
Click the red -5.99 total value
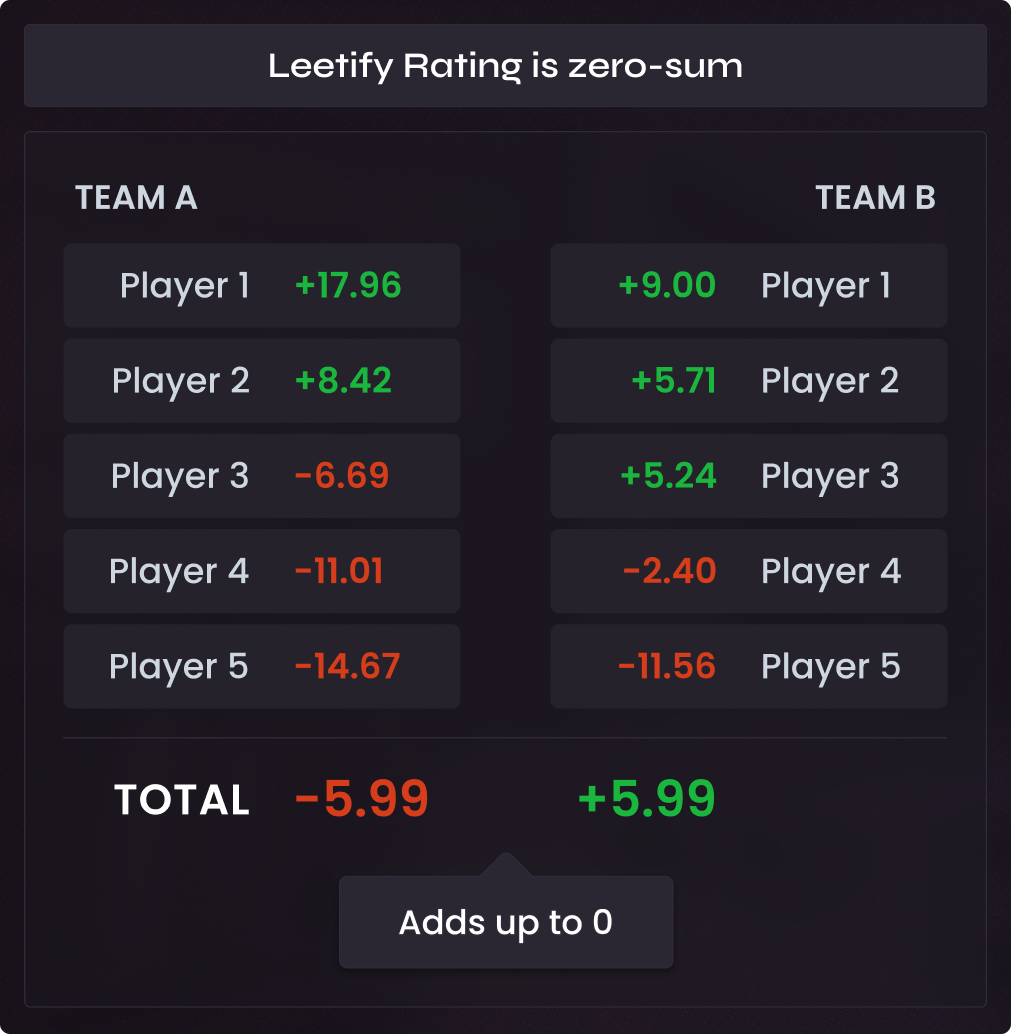pos(362,799)
